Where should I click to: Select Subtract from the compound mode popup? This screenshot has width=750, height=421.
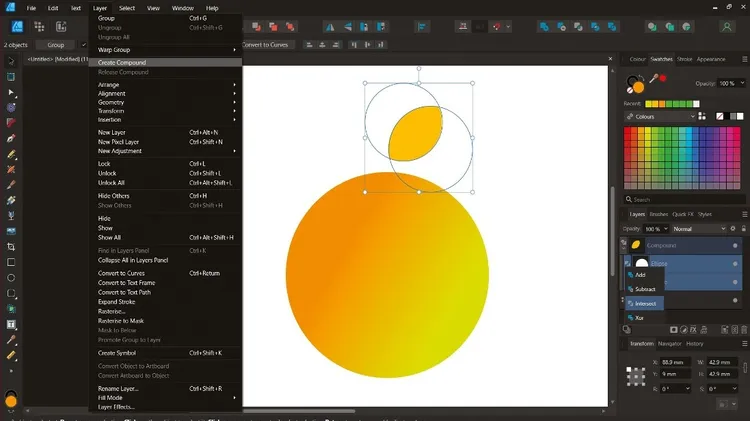[644, 289]
